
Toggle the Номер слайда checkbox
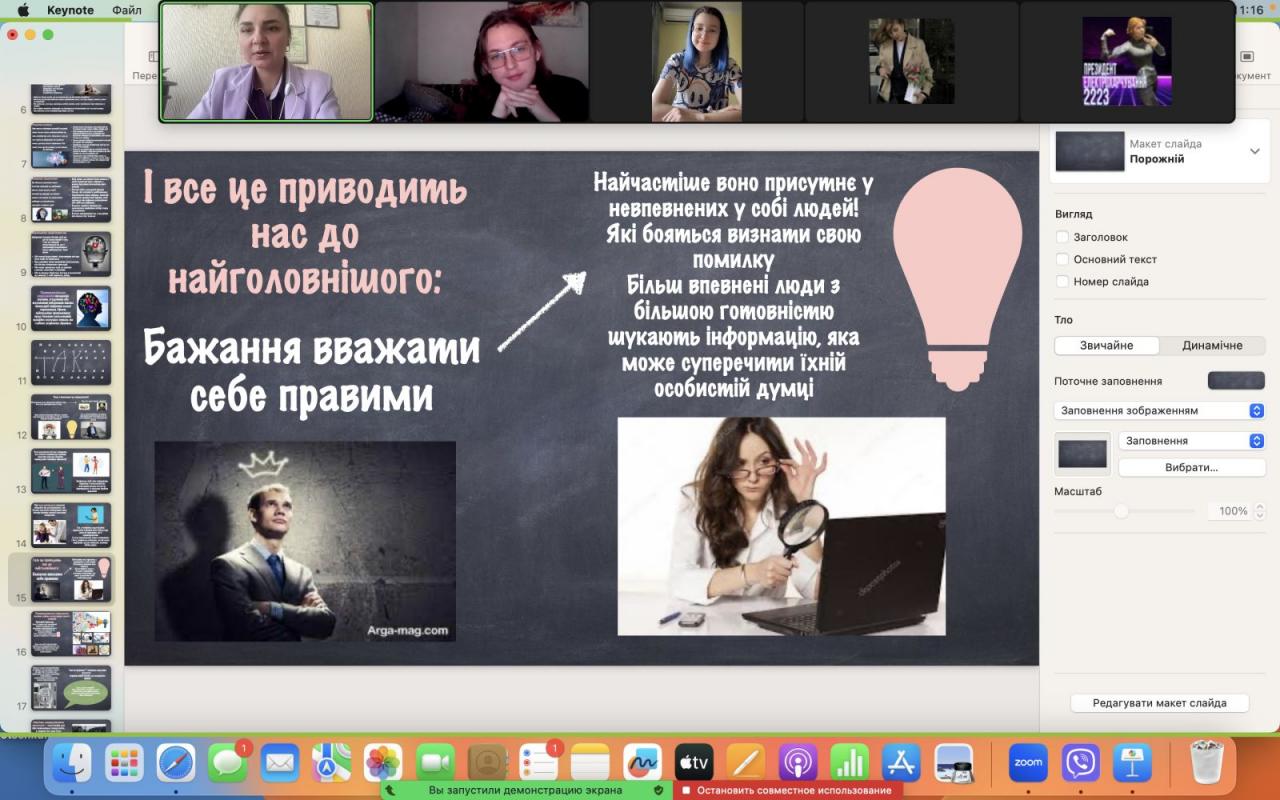[x=1062, y=281]
